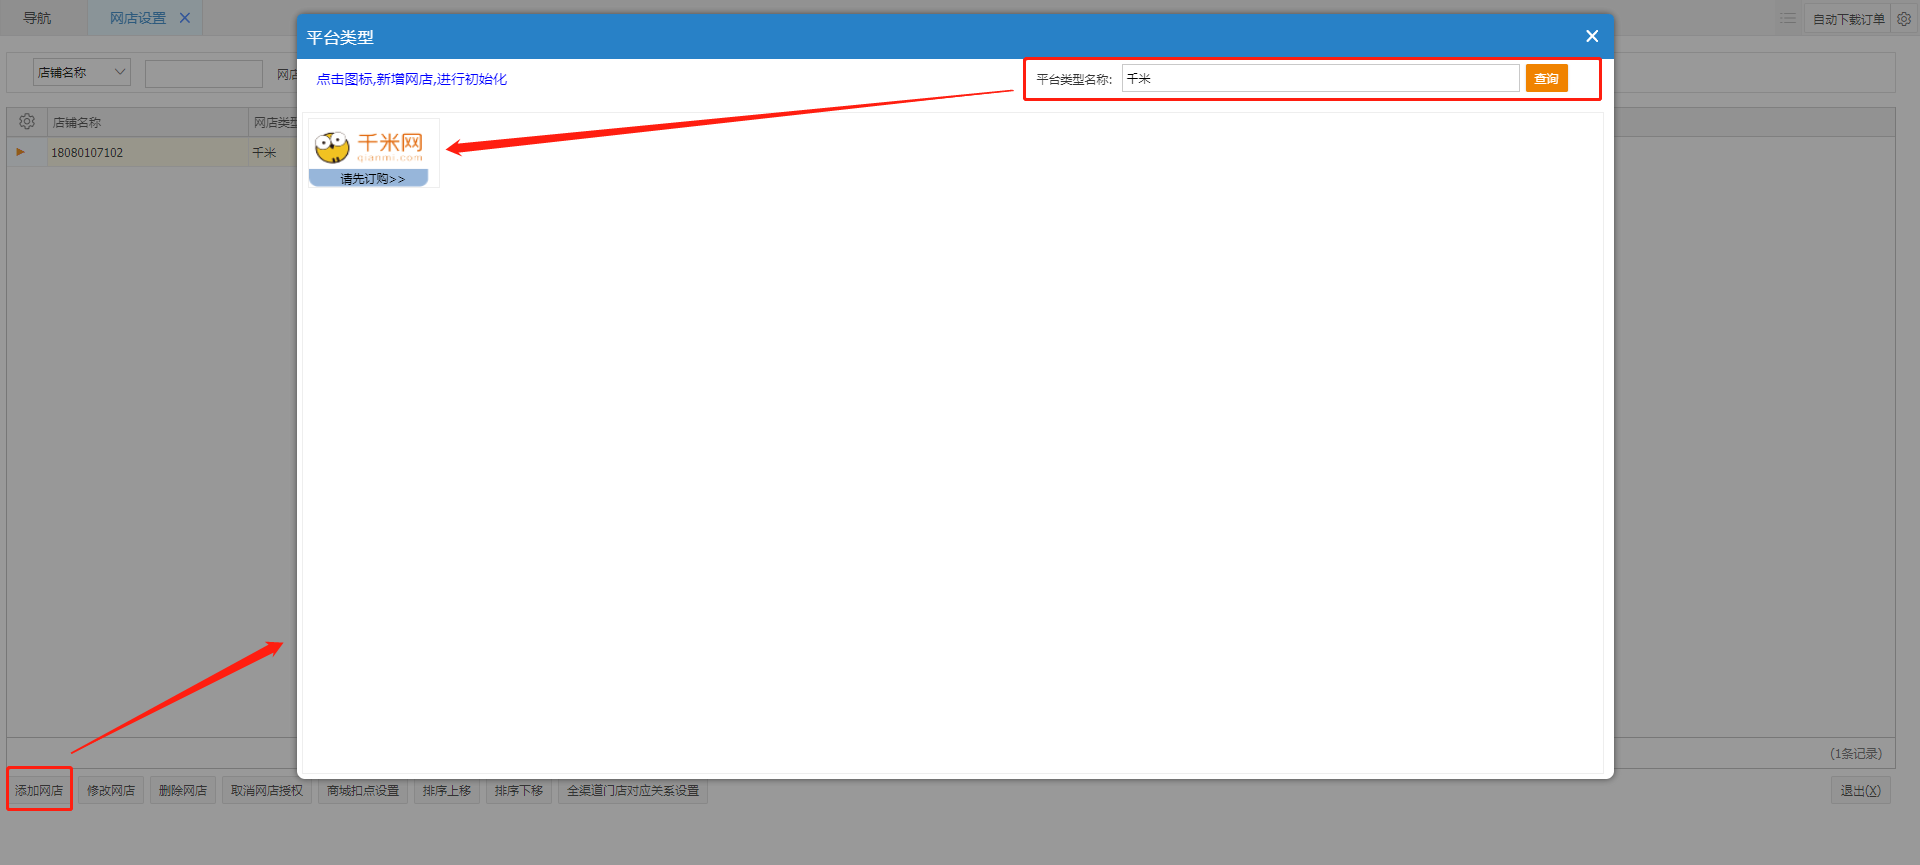Screen dimensions: 1920x865
Task: Click the 排序上移 button
Action: click(447, 790)
